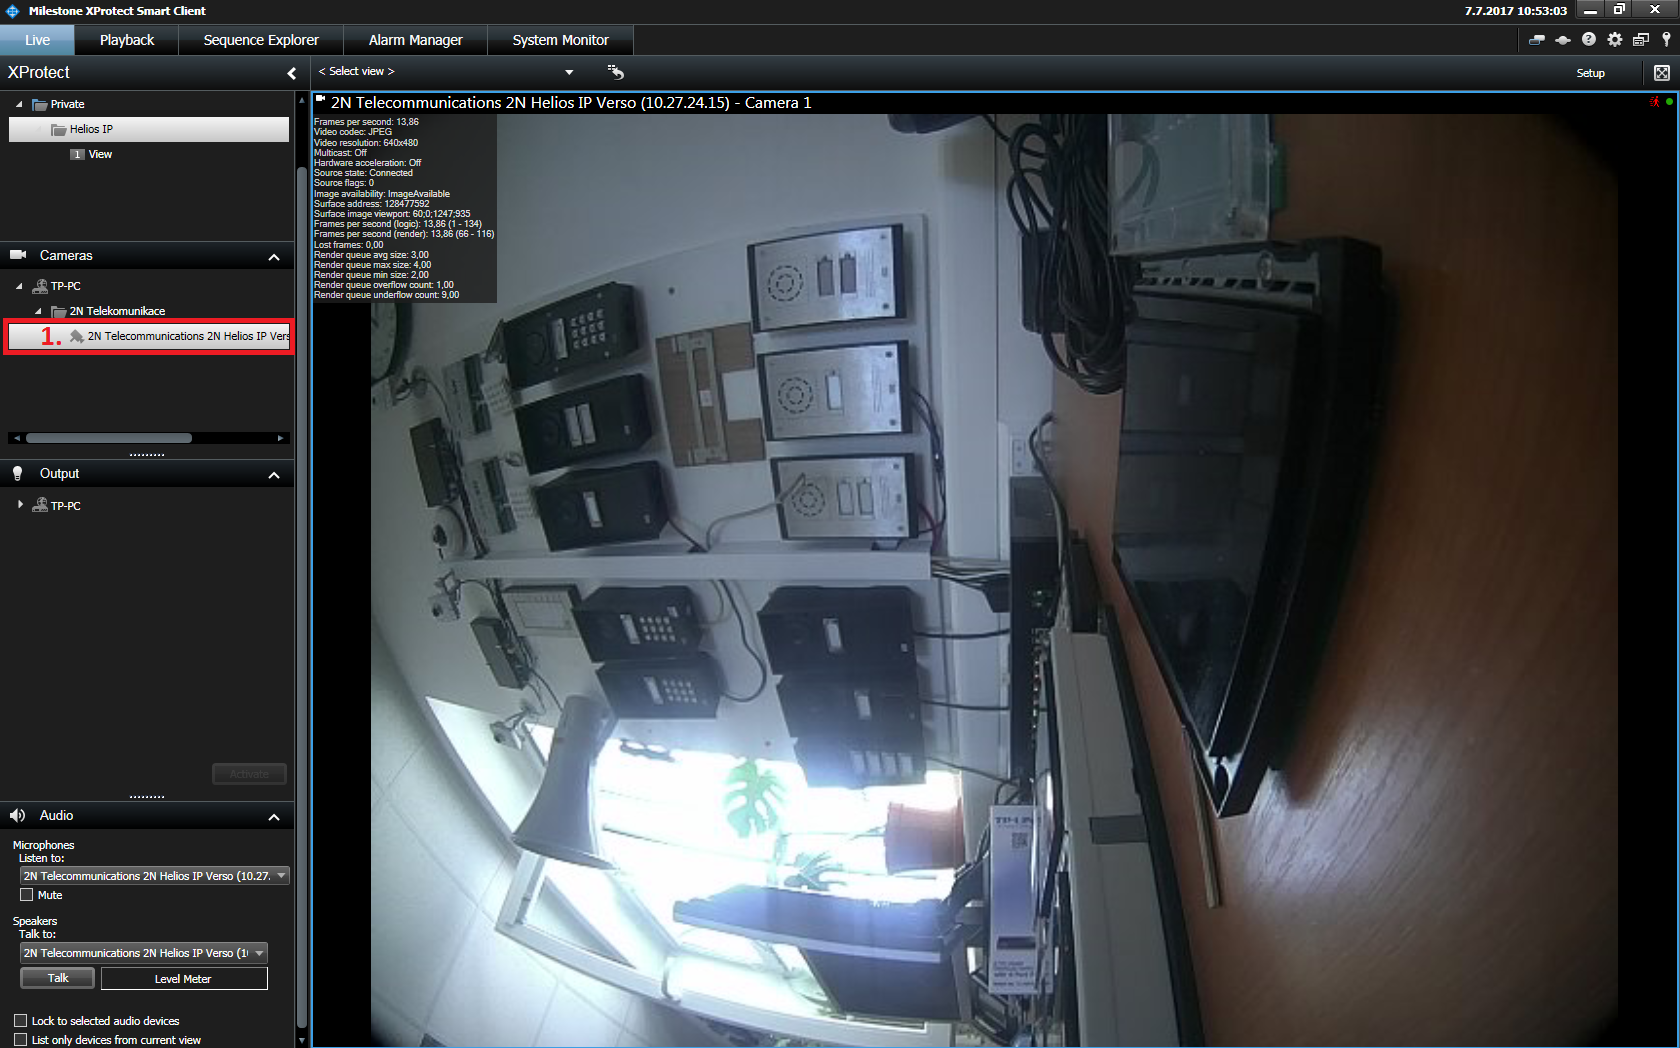The height and width of the screenshot is (1048, 1680).
Task: Click the Cameras pane horizontal scrollbar
Action: 109,438
